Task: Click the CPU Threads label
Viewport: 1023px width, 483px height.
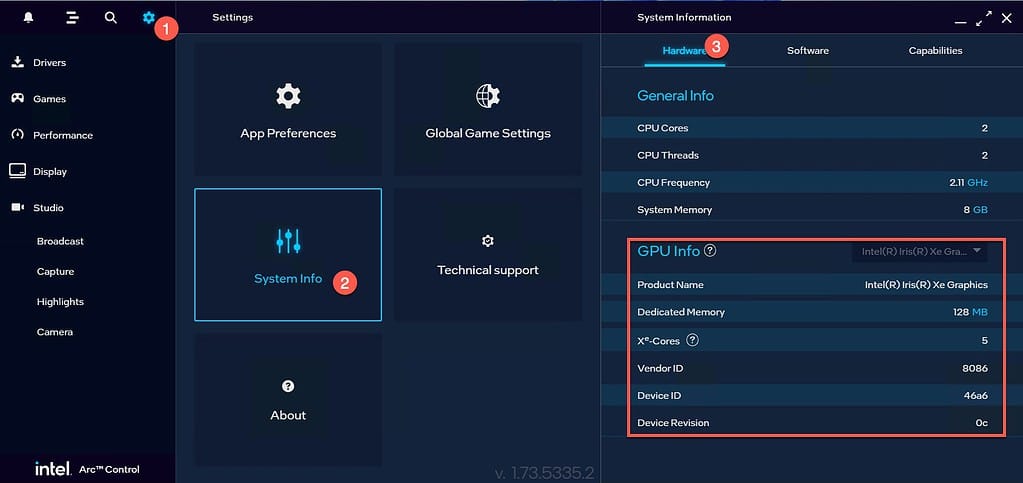Action: coord(667,155)
